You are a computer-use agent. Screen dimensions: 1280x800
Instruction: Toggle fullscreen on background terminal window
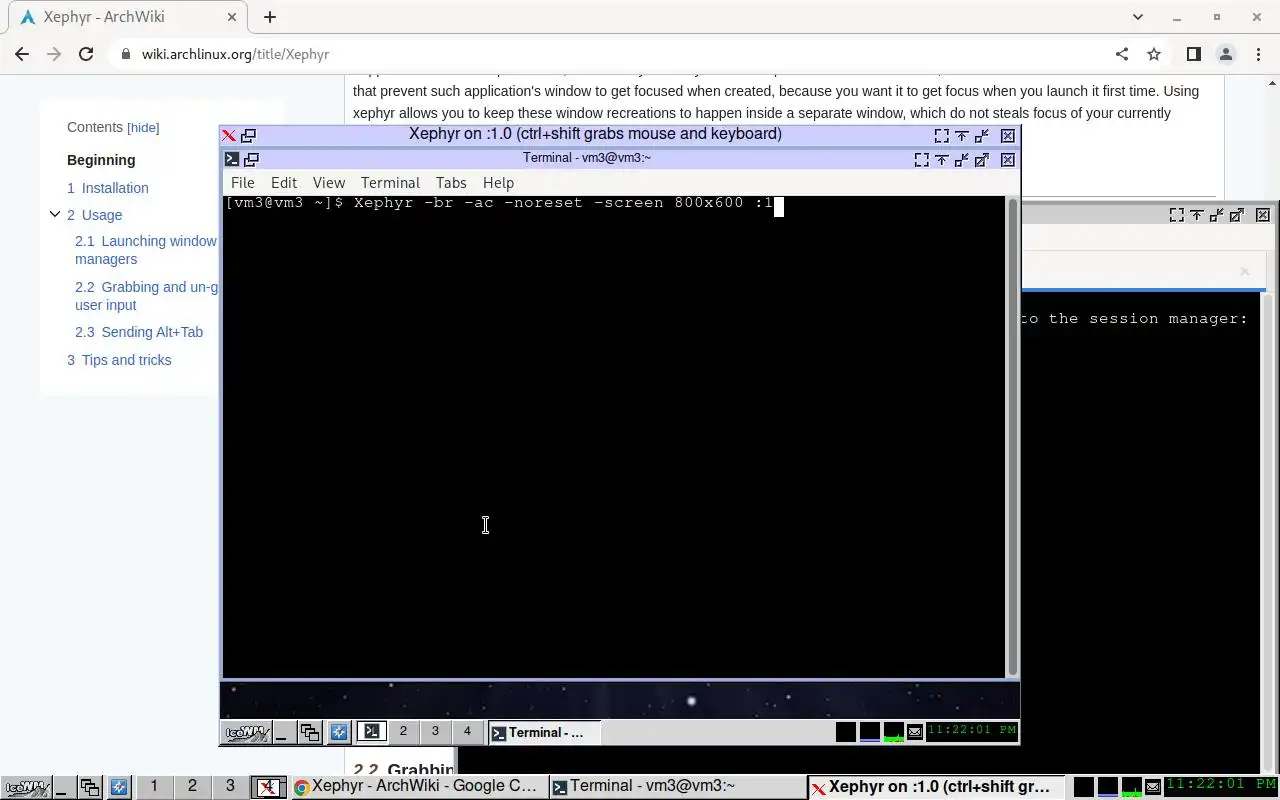(1176, 215)
